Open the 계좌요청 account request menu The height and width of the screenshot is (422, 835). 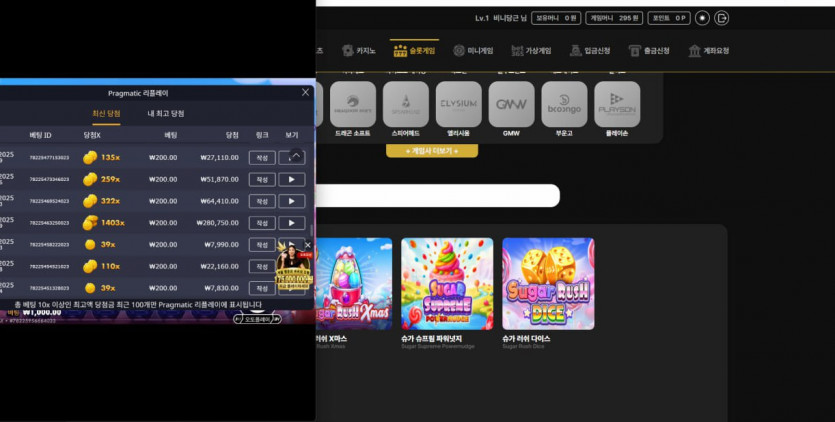(x=708, y=51)
